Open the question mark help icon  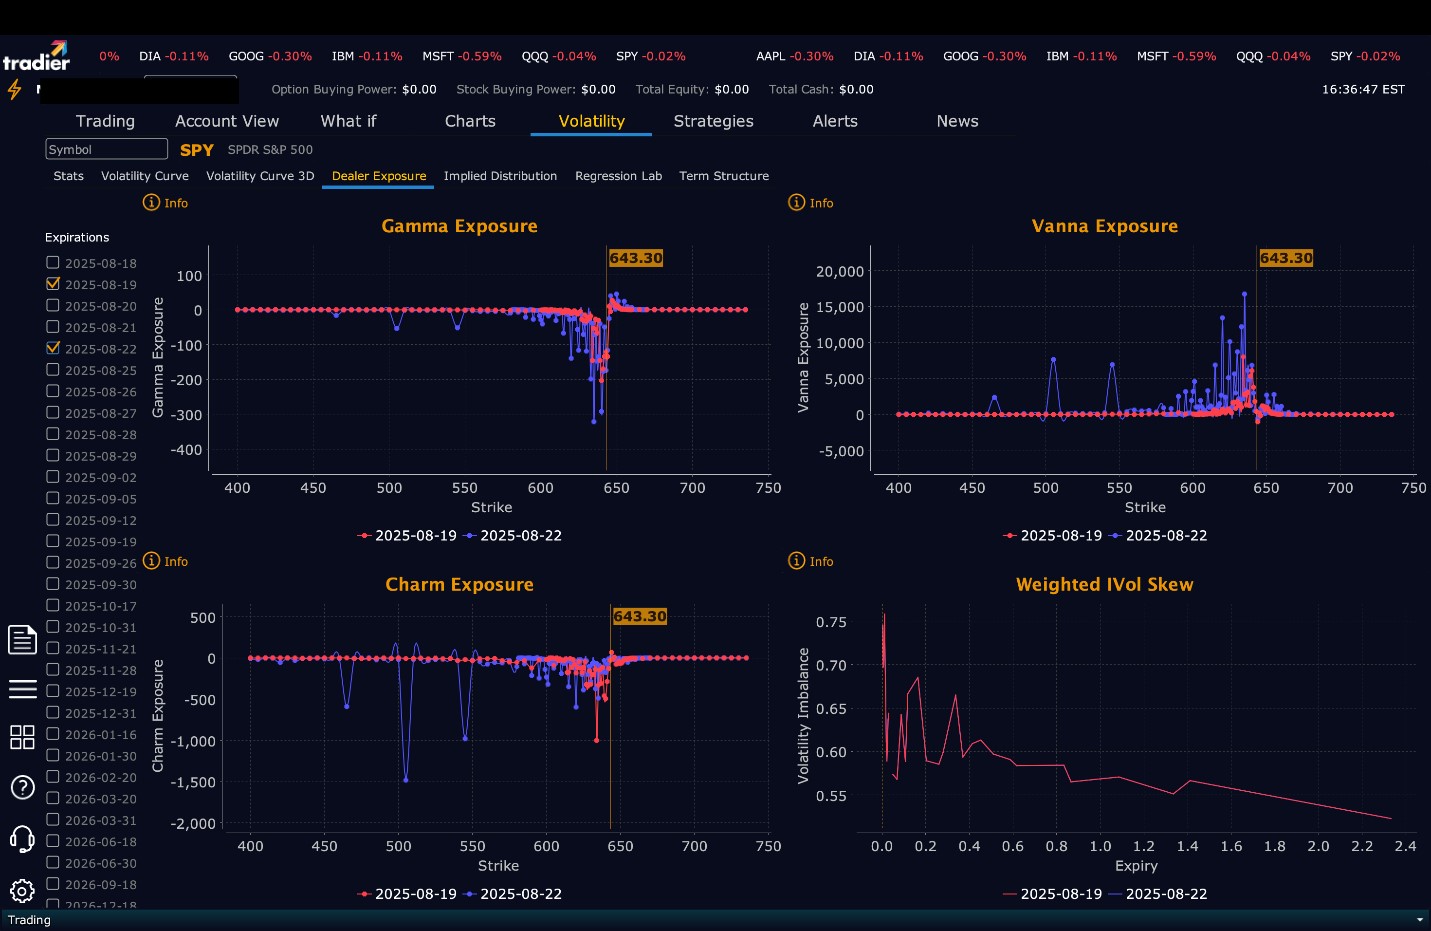point(22,787)
